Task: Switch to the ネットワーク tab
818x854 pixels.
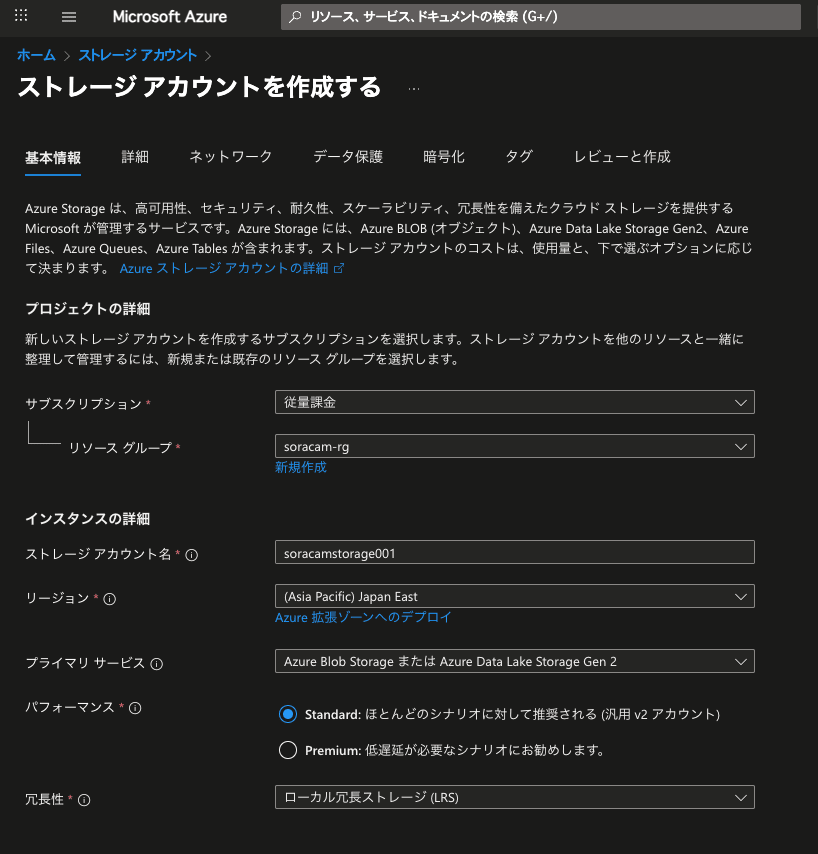Action: [x=230, y=157]
